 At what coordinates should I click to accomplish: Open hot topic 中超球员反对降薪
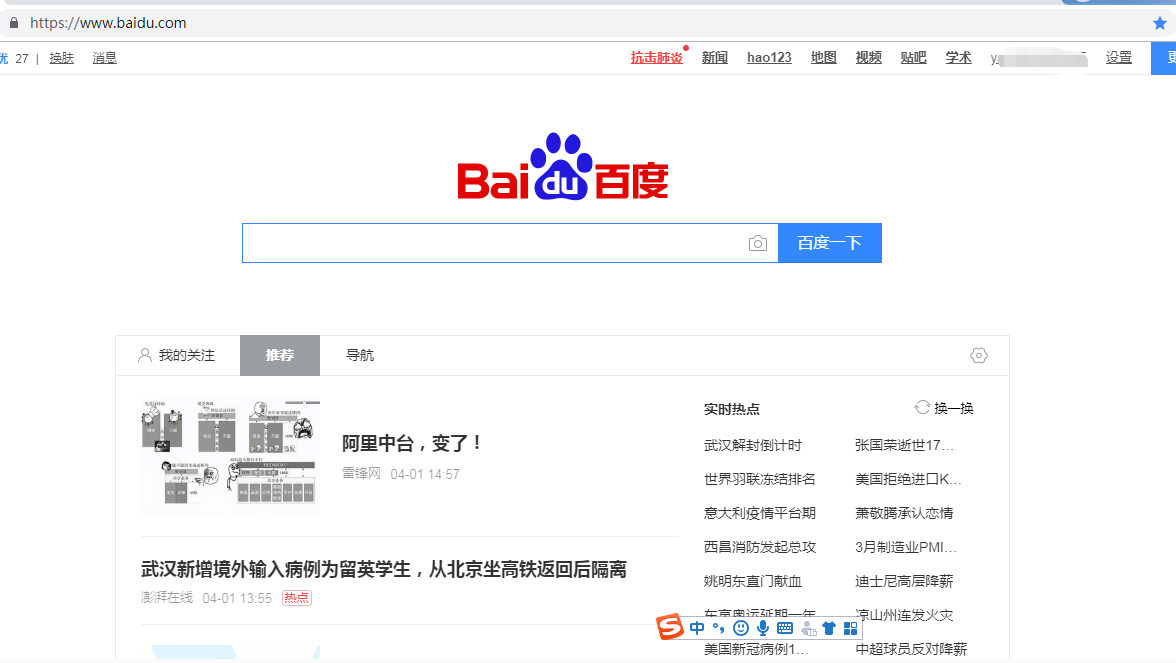[911, 649]
